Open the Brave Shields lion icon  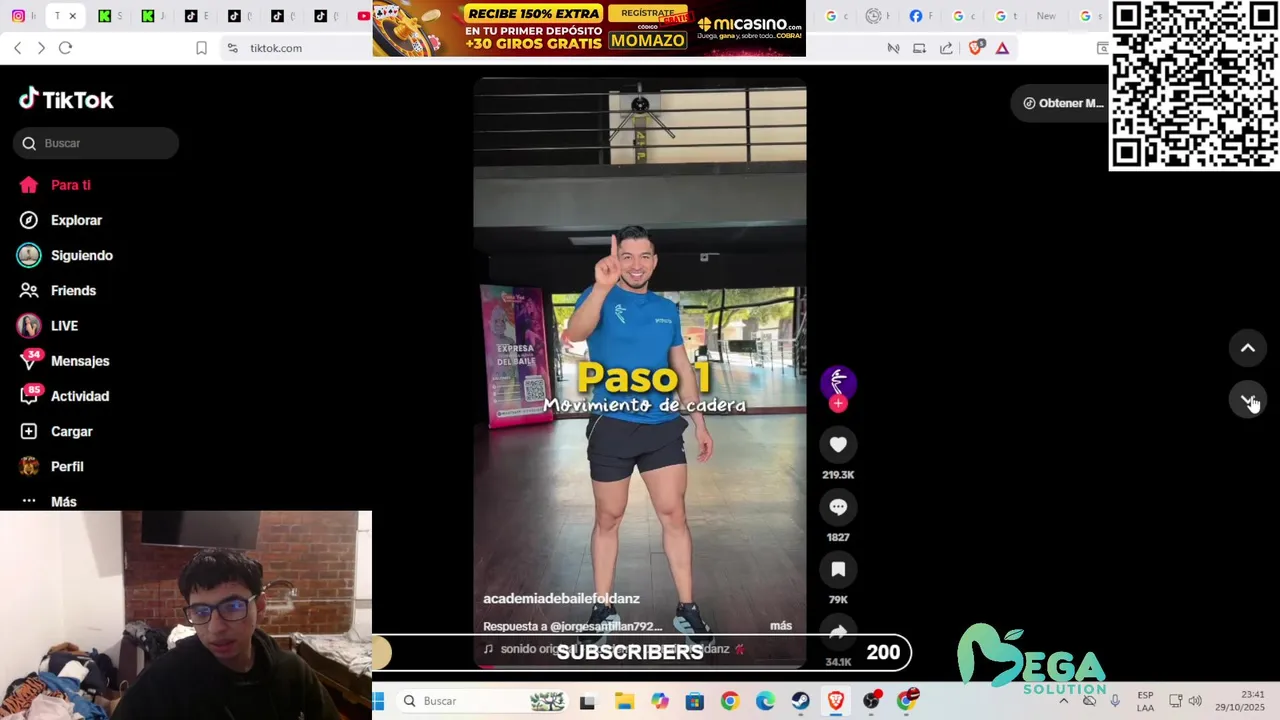[976, 48]
